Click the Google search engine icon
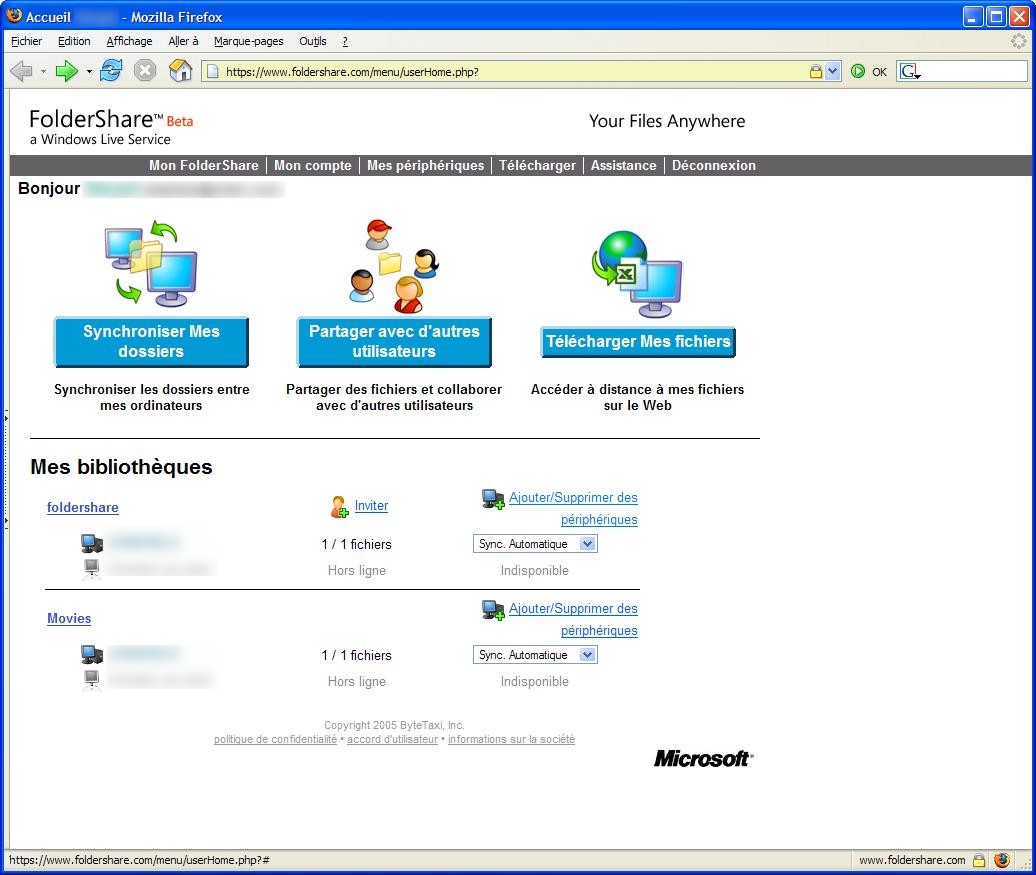 pos(910,71)
